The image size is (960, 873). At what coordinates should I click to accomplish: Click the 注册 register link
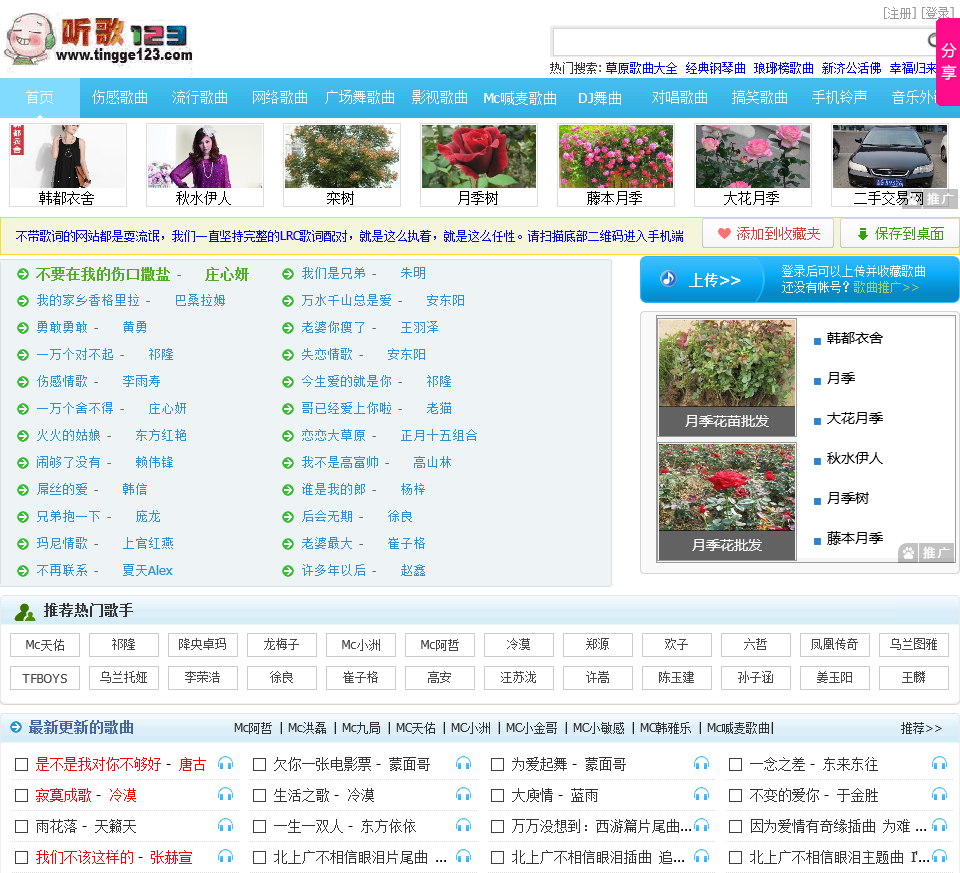coord(899,13)
